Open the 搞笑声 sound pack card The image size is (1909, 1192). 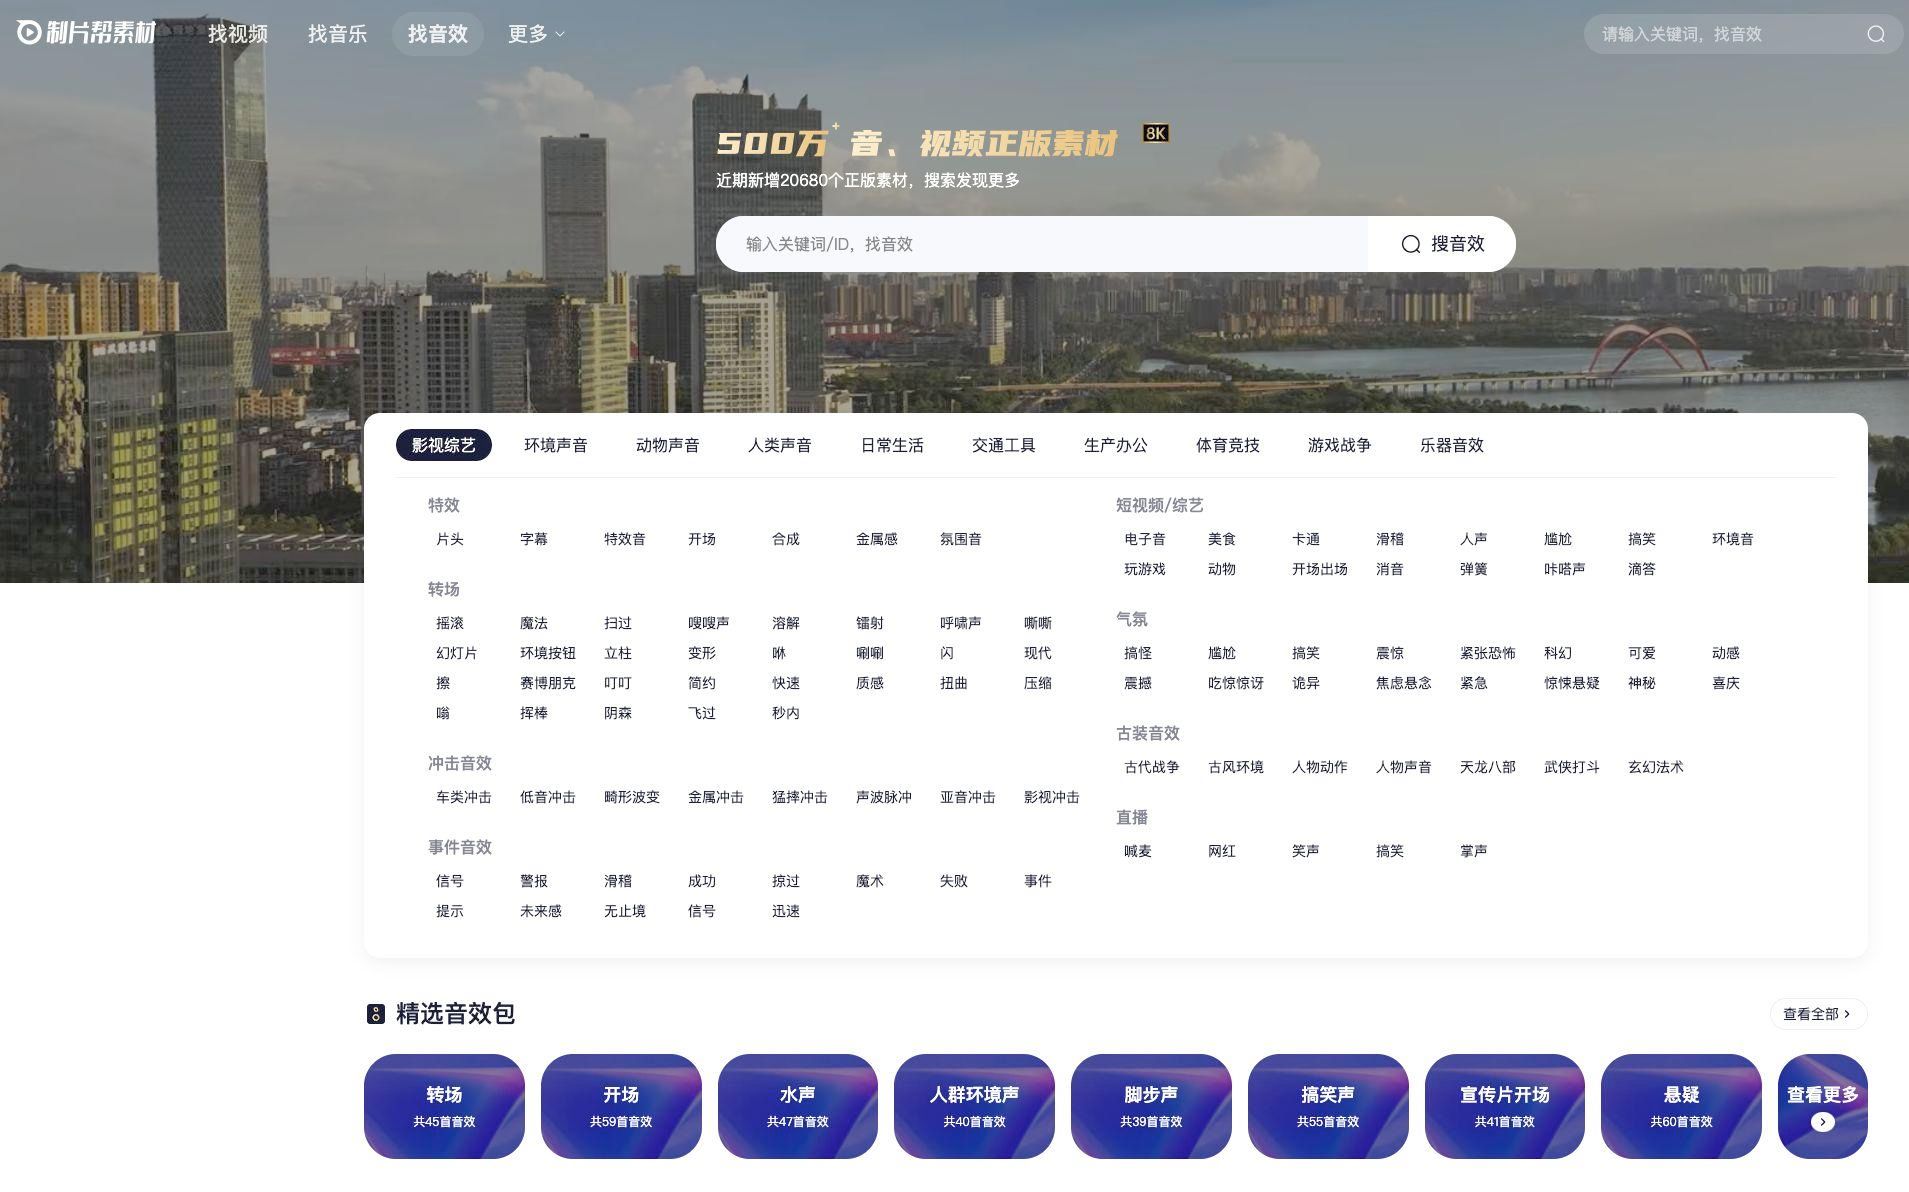1328,1106
